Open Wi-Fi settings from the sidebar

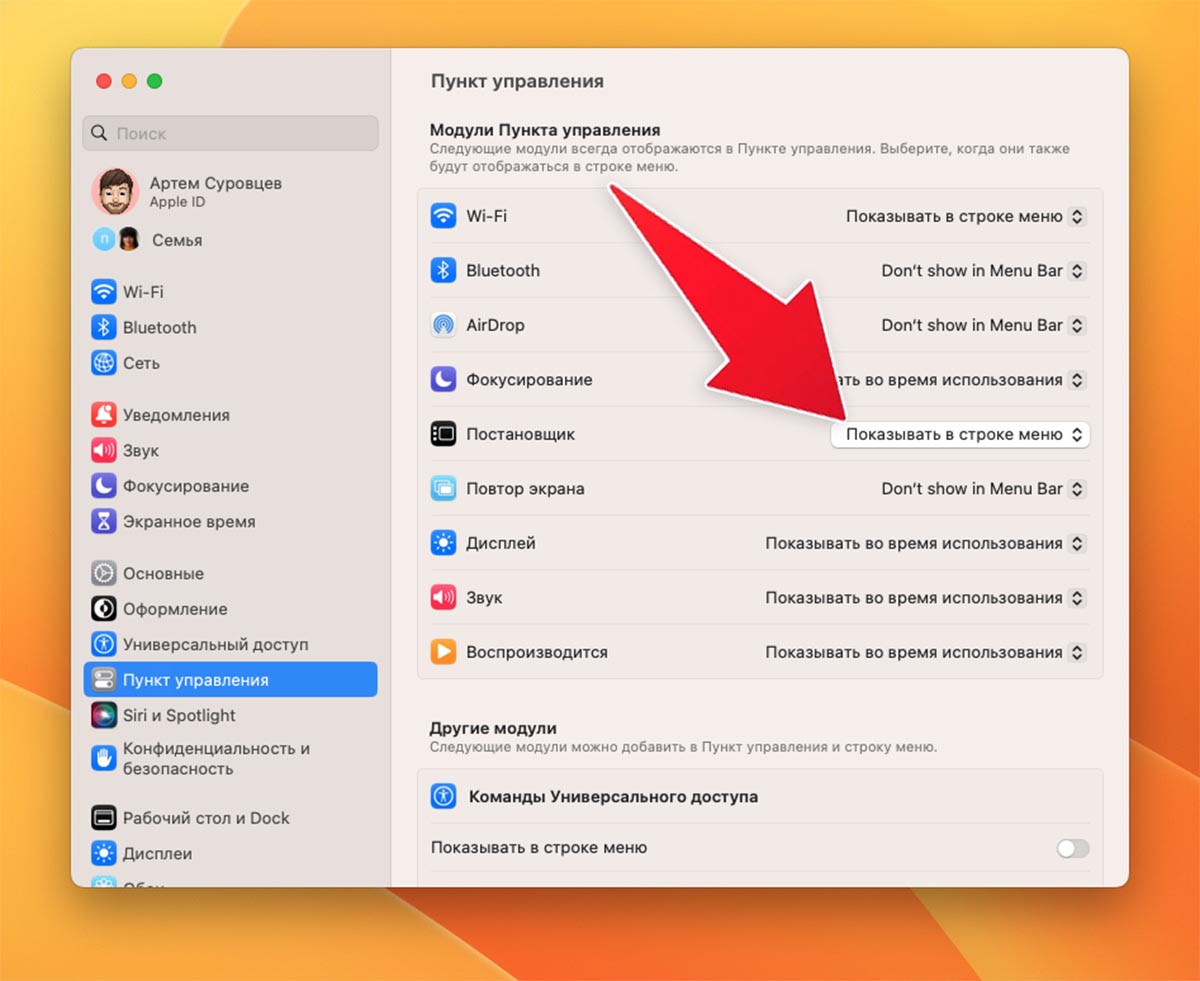[231, 292]
